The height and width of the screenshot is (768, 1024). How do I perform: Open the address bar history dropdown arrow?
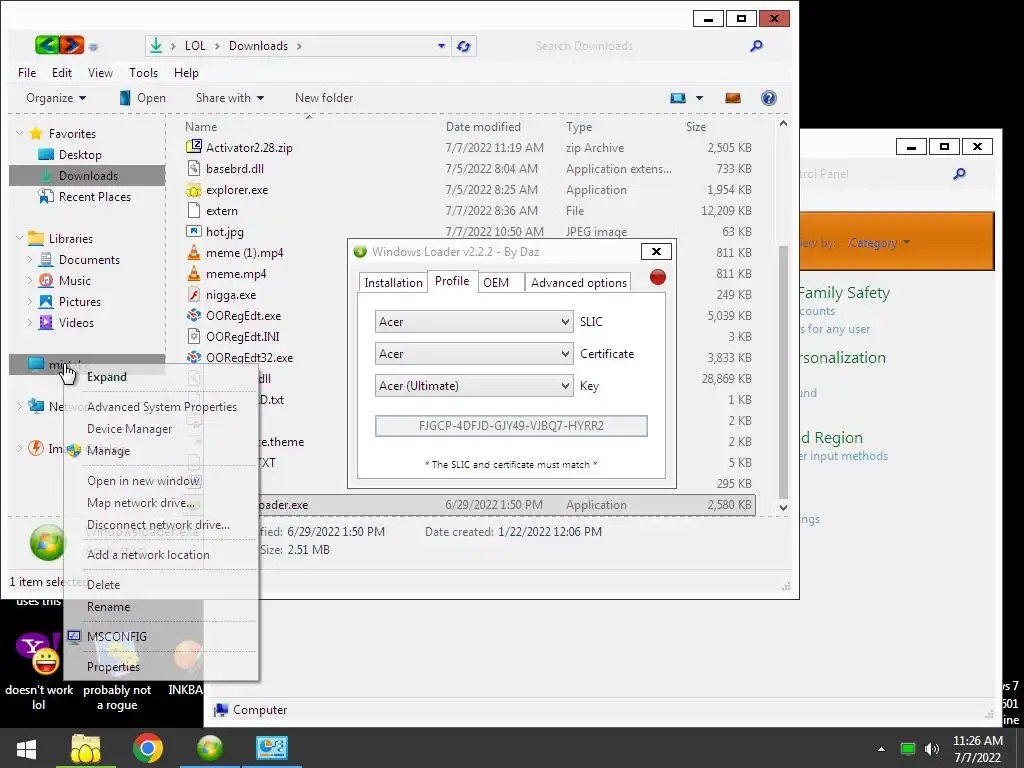pos(441,46)
